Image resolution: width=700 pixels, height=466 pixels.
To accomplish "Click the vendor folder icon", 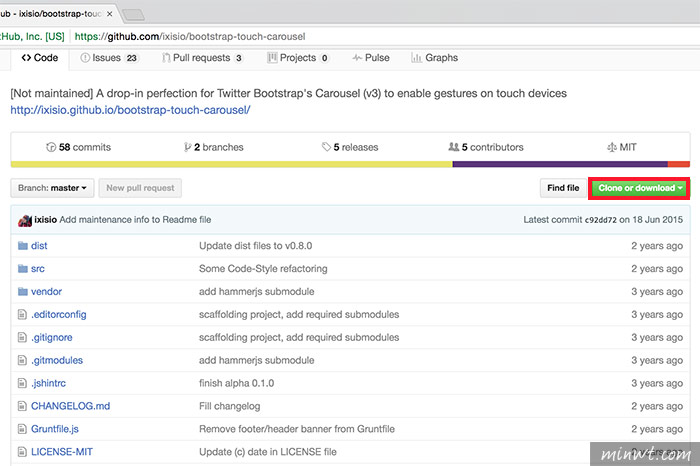I will coord(23,291).
